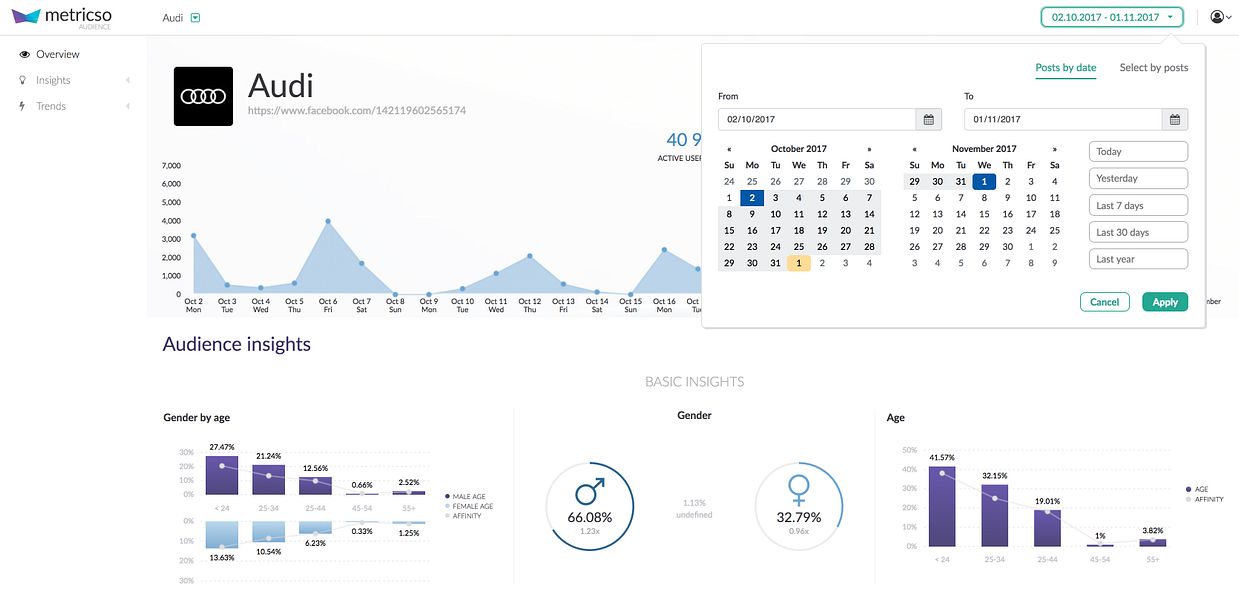This screenshot has height=600, width=1239.
Task: Go to Overview in the sidebar
Action: [x=58, y=54]
